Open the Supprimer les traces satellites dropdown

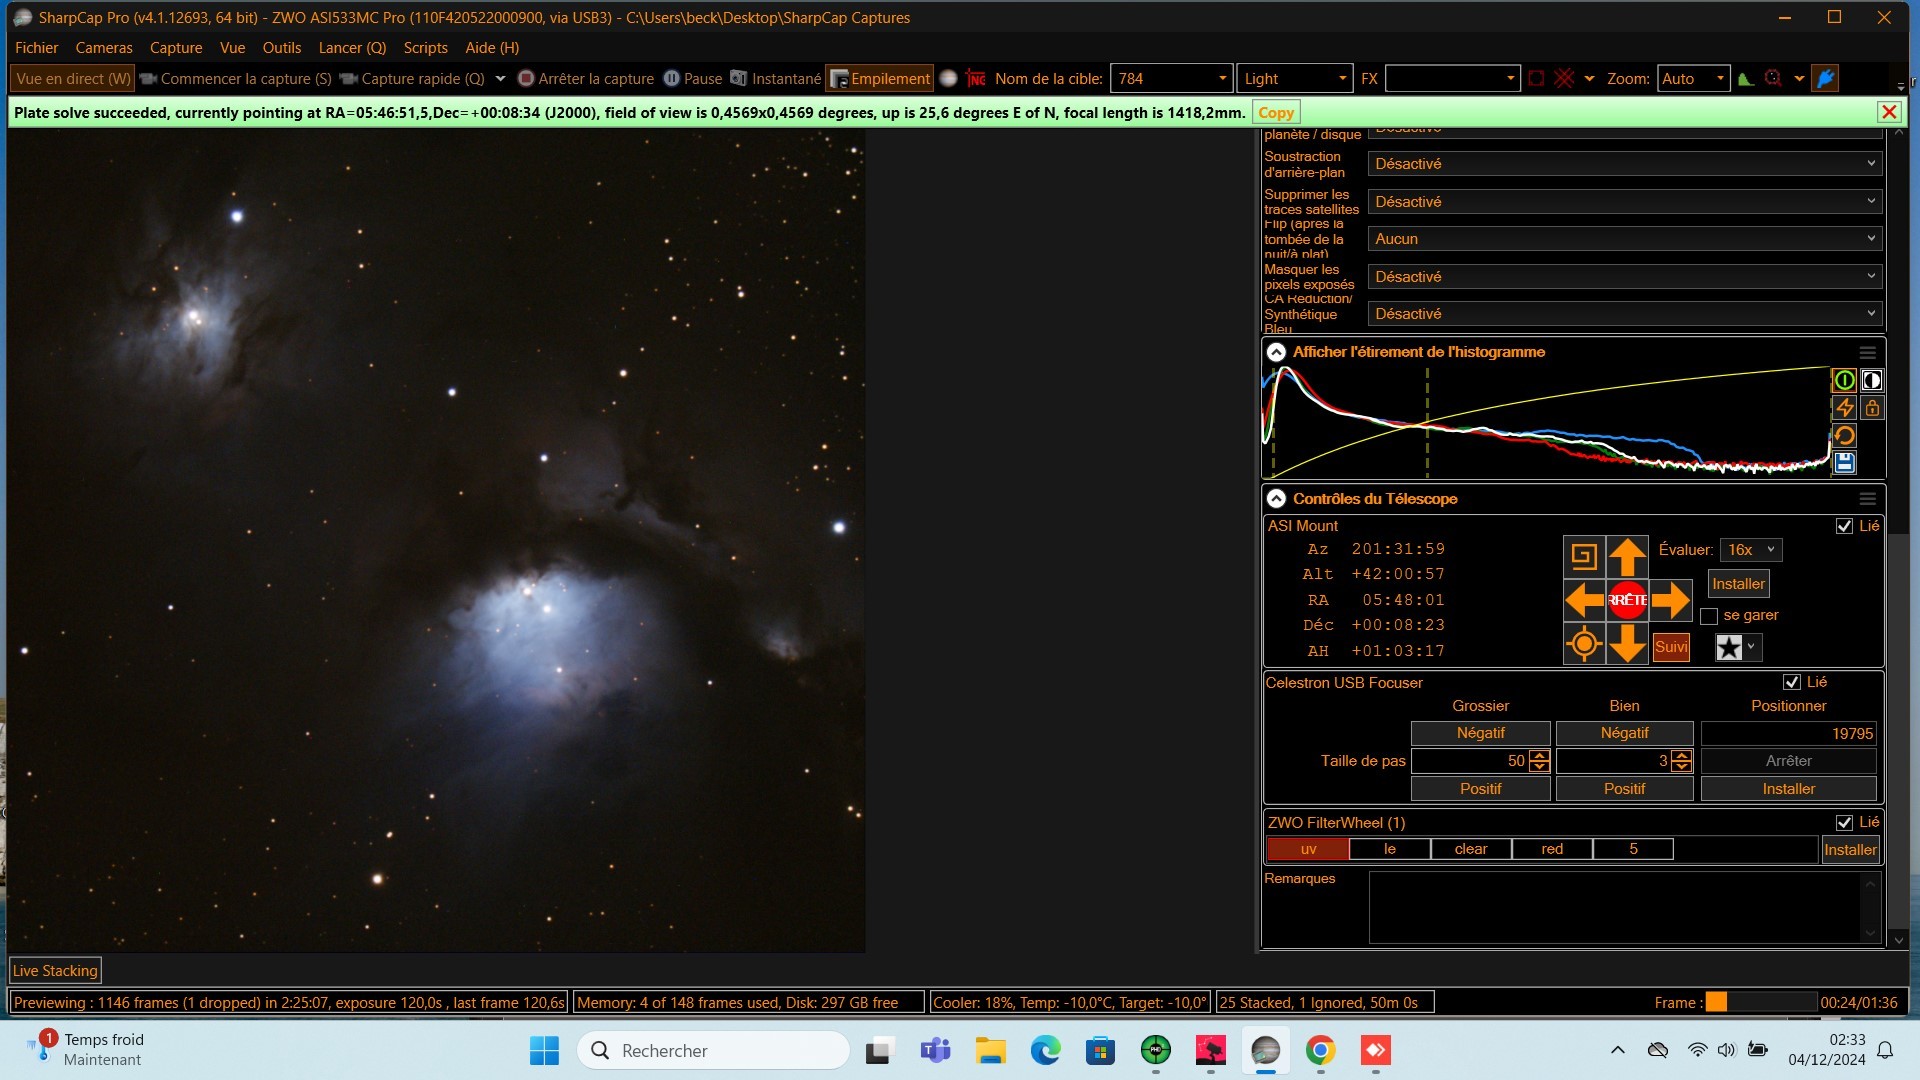[1625, 201]
